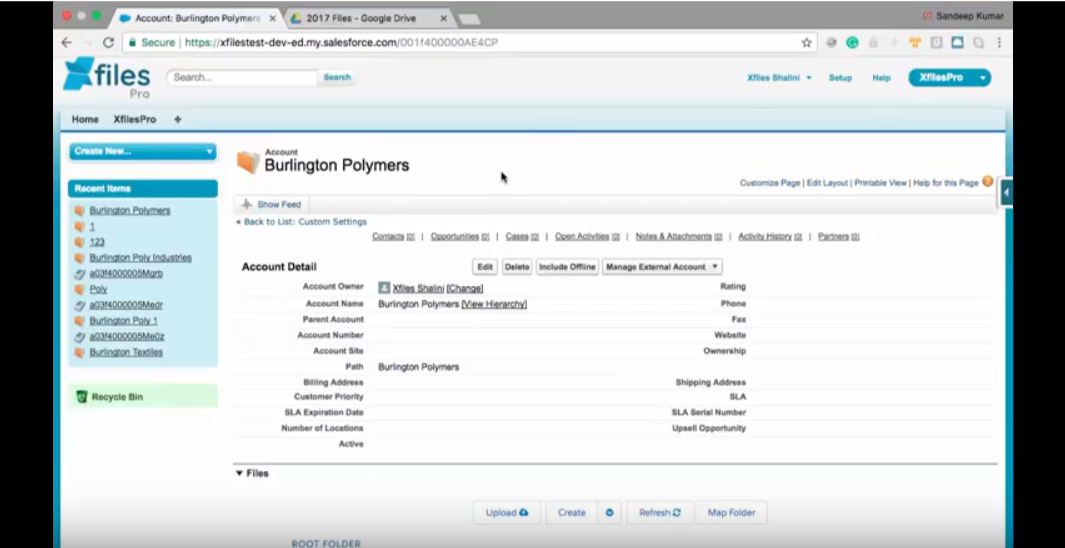1065x548 pixels.
Task: Click the Setup link
Action: (x=840, y=78)
